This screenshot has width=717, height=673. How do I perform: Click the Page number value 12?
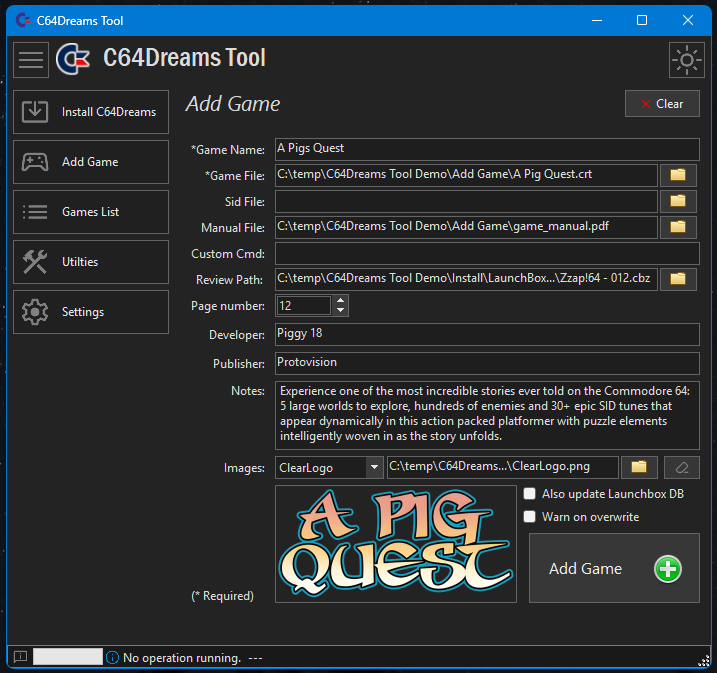304,305
